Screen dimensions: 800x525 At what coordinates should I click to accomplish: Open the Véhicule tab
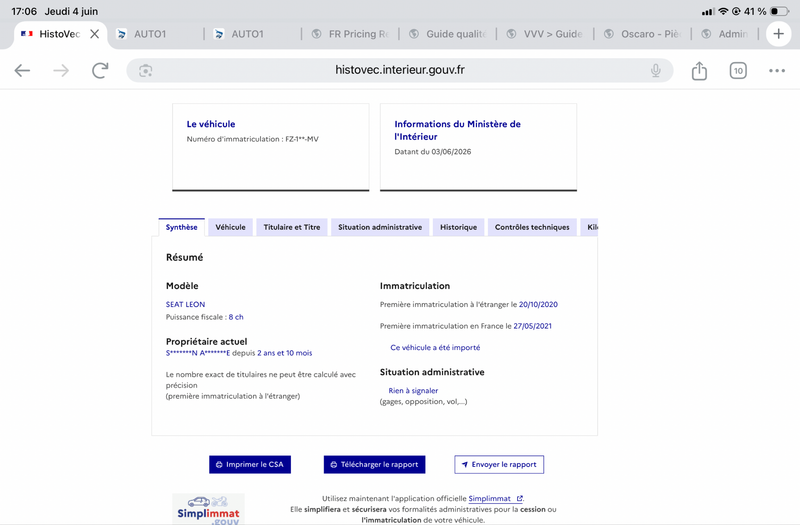[x=230, y=228]
